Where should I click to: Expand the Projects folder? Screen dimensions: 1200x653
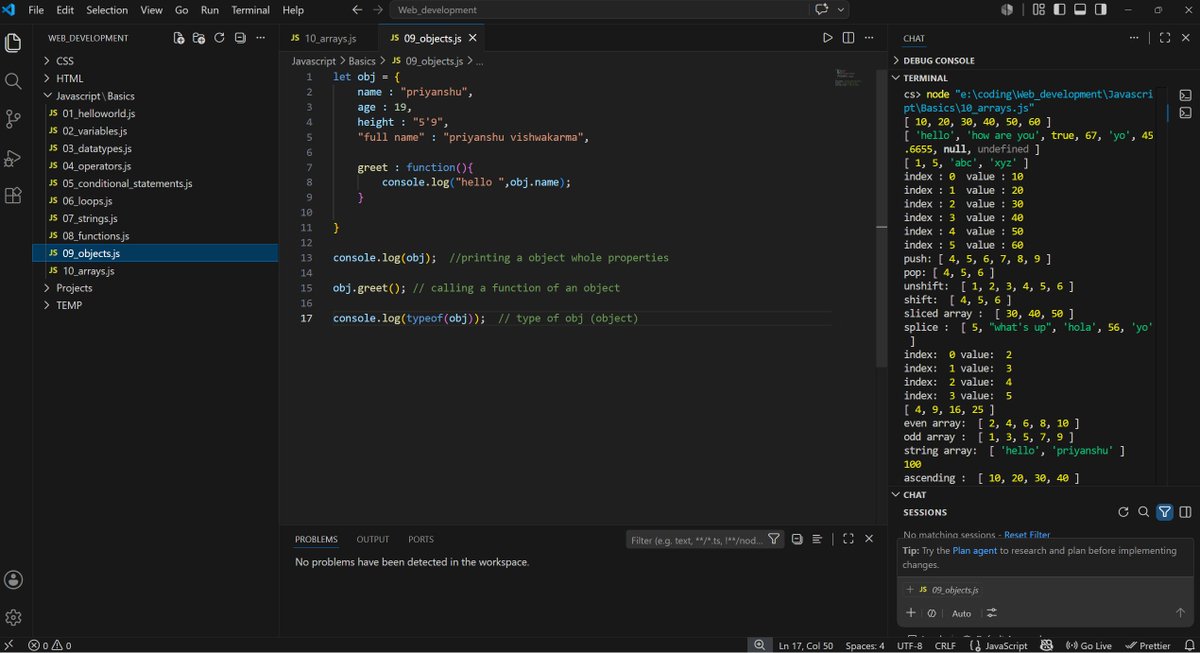74,288
